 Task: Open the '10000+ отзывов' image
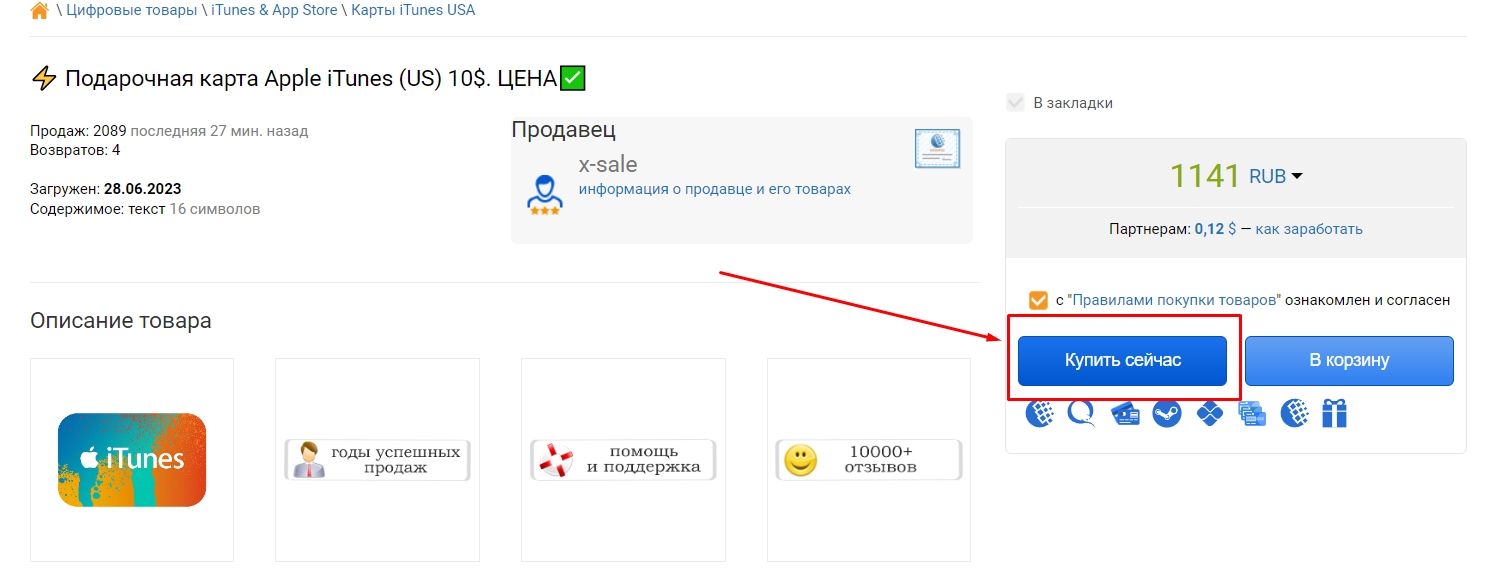click(869, 460)
